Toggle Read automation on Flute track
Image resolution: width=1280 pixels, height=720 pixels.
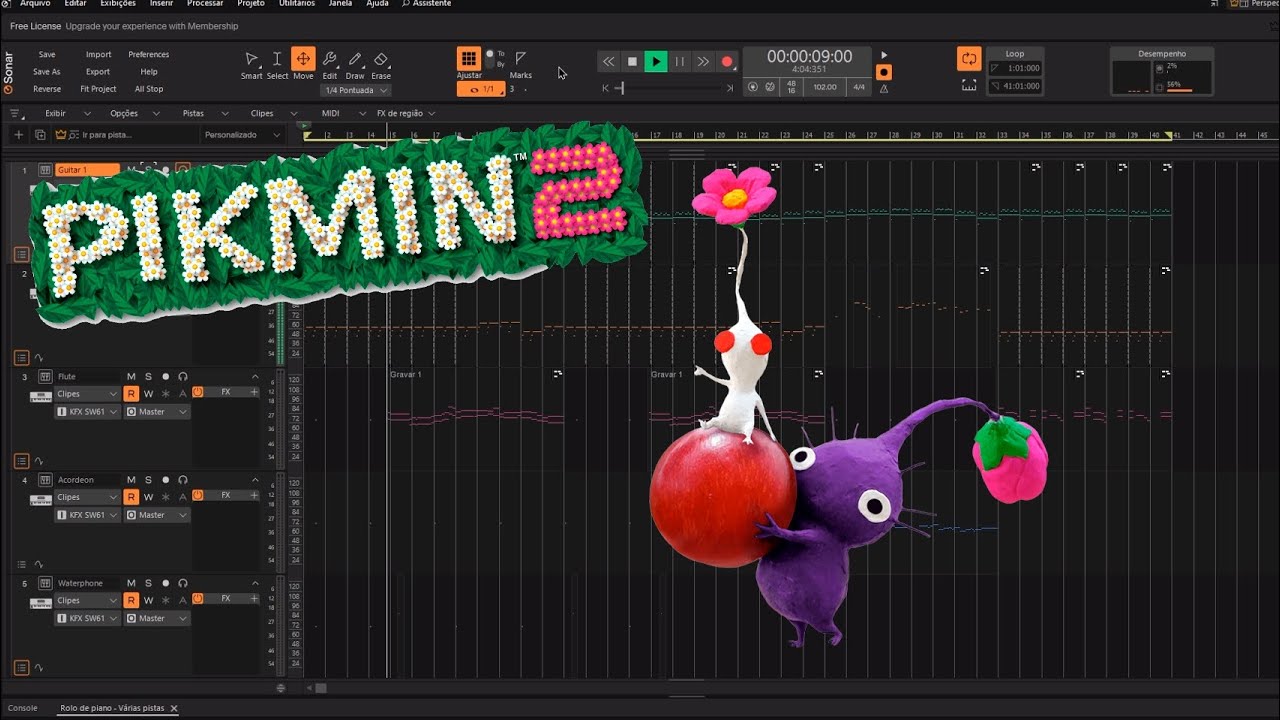coord(131,394)
